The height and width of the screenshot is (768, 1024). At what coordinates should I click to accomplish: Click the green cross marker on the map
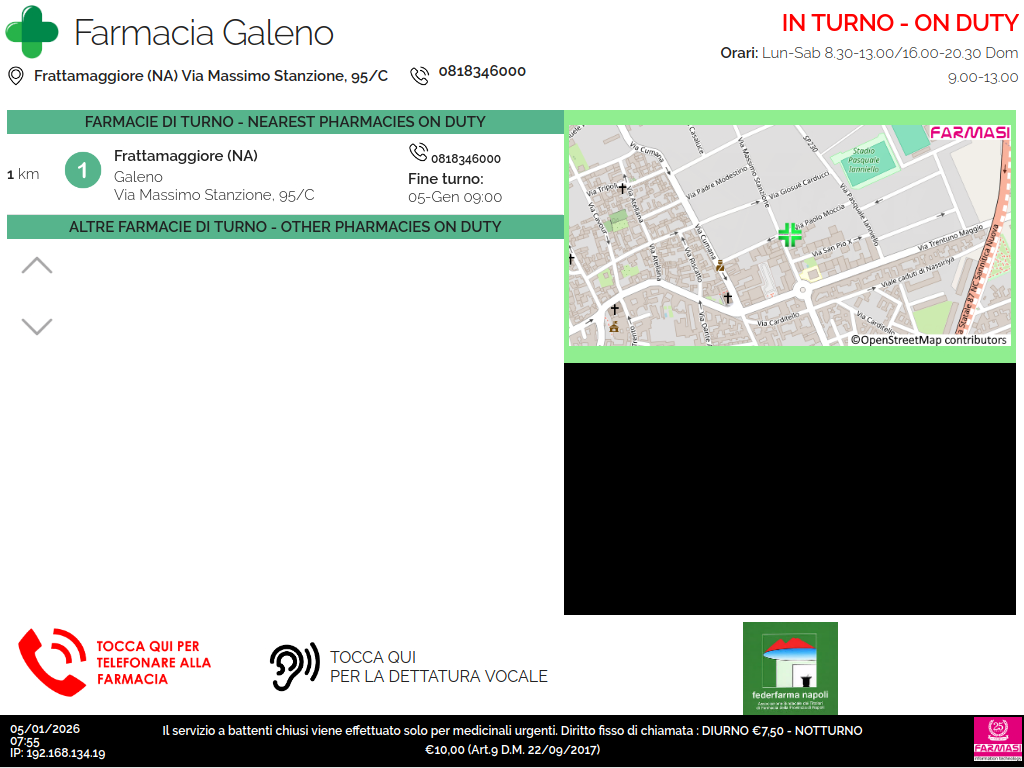coord(790,235)
